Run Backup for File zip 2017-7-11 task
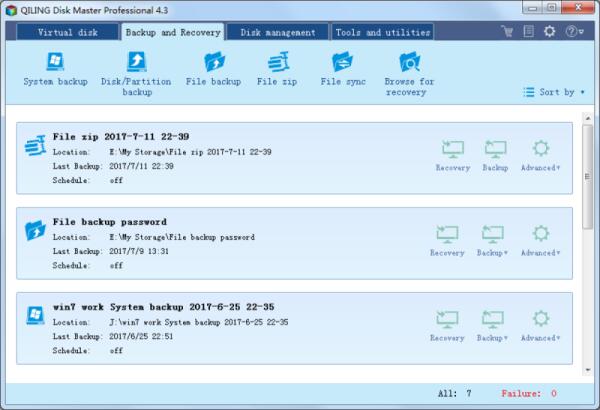600x410 pixels. tap(494, 154)
